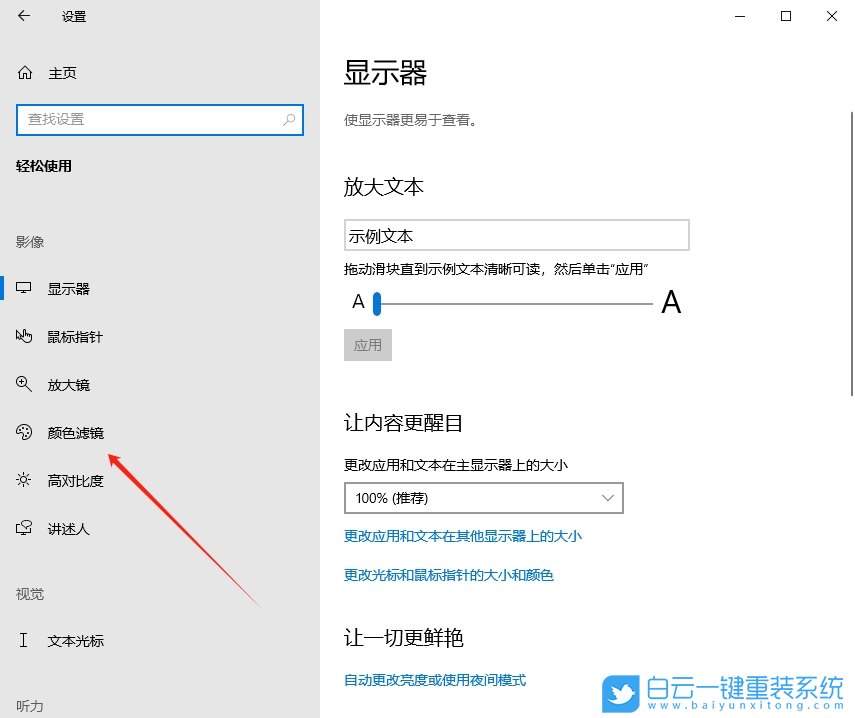Open Narrator via the 讲述人 icon
The height and width of the screenshot is (718, 855).
tap(22, 528)
